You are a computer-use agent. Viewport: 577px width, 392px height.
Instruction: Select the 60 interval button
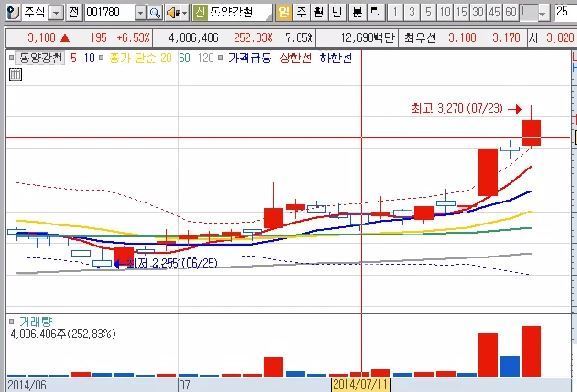pyautogui.click(x=511, y=13)
